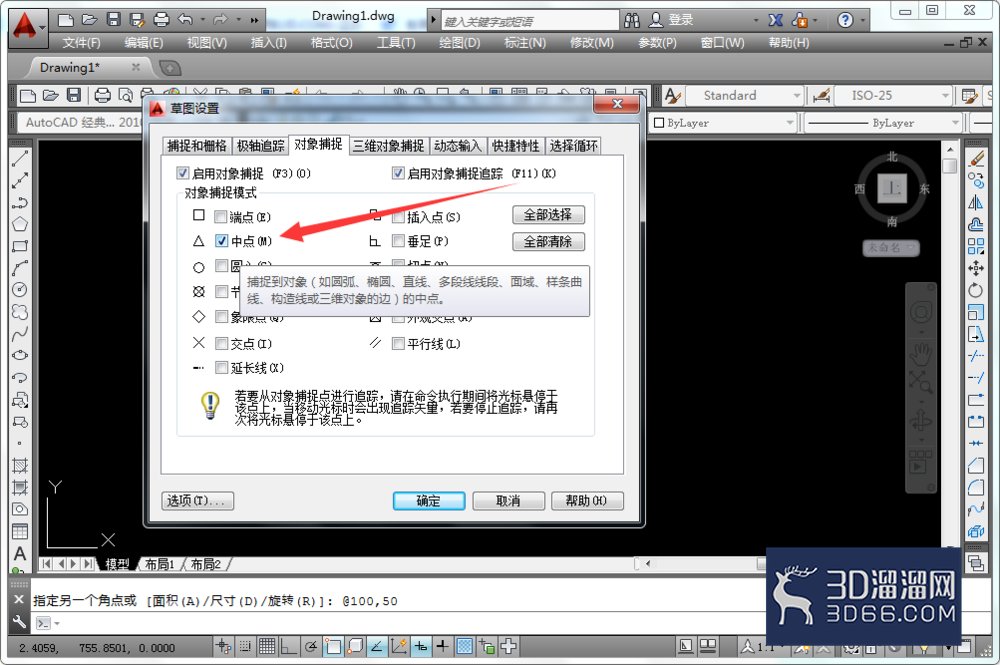1000x665 pixels.
Task: Select the Revision Cloud tool
Action: 20,311
